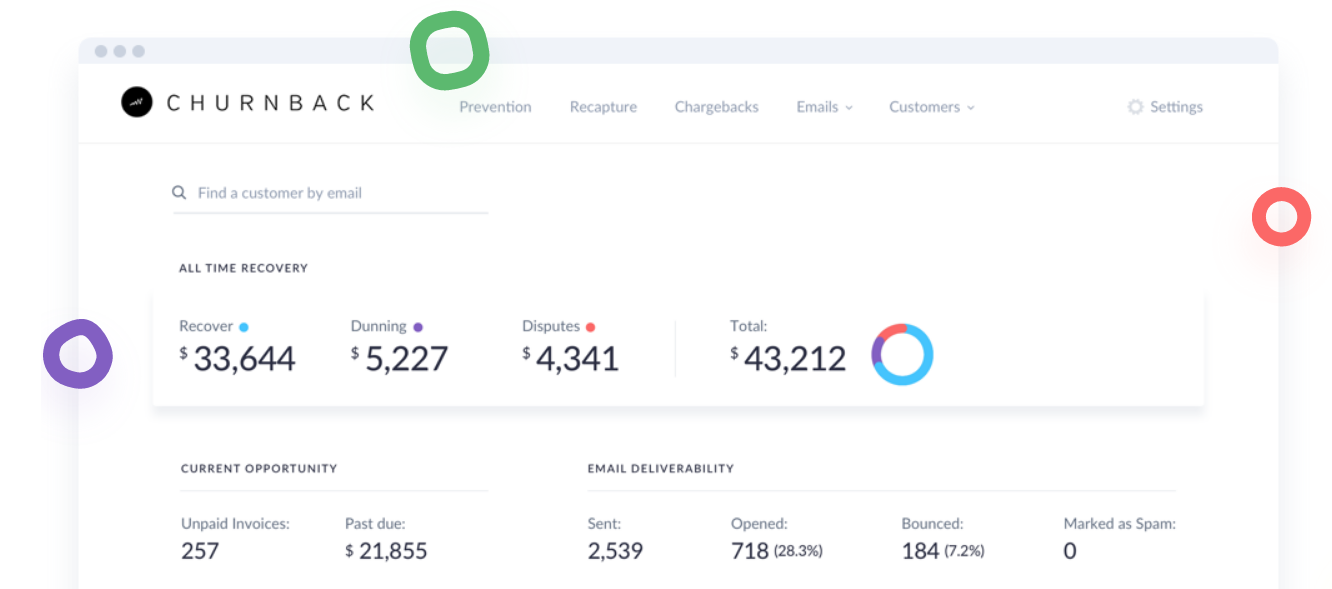Expand the Customers dropdown menu
This screenshot has width=1332, height=589.
[x=932, y=107]
